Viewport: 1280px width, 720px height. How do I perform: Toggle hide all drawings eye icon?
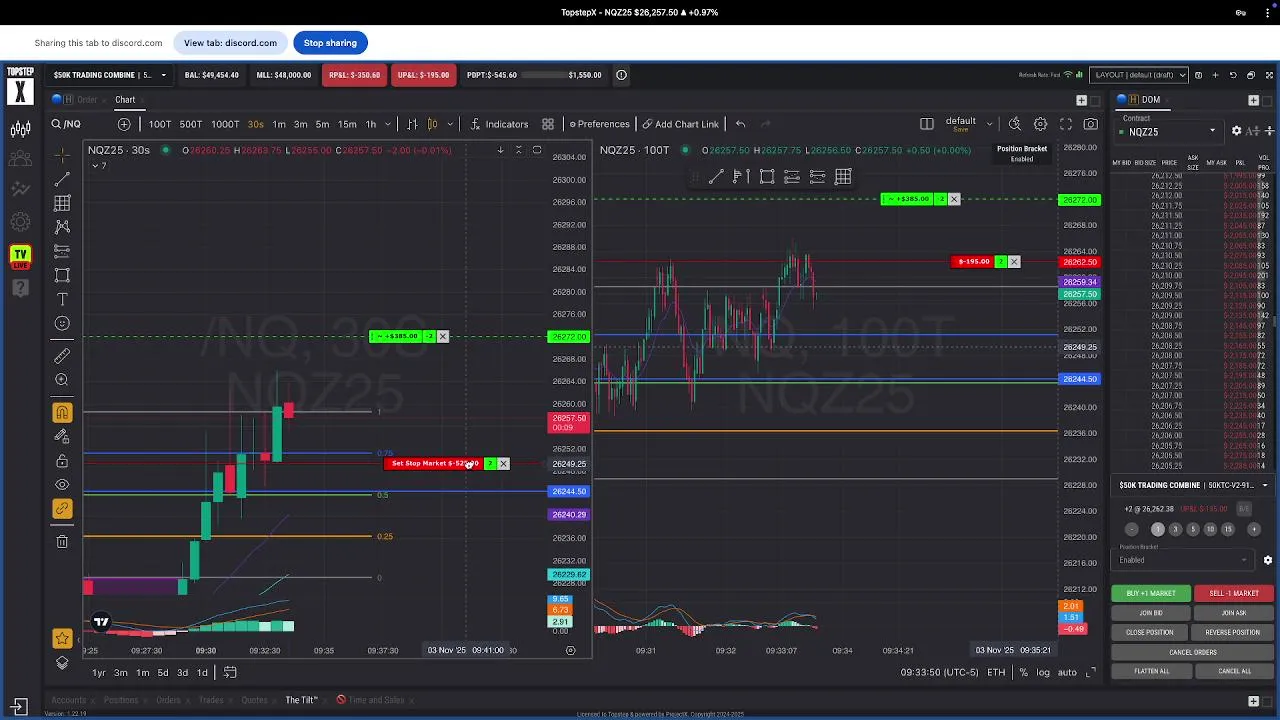(62, 485)
